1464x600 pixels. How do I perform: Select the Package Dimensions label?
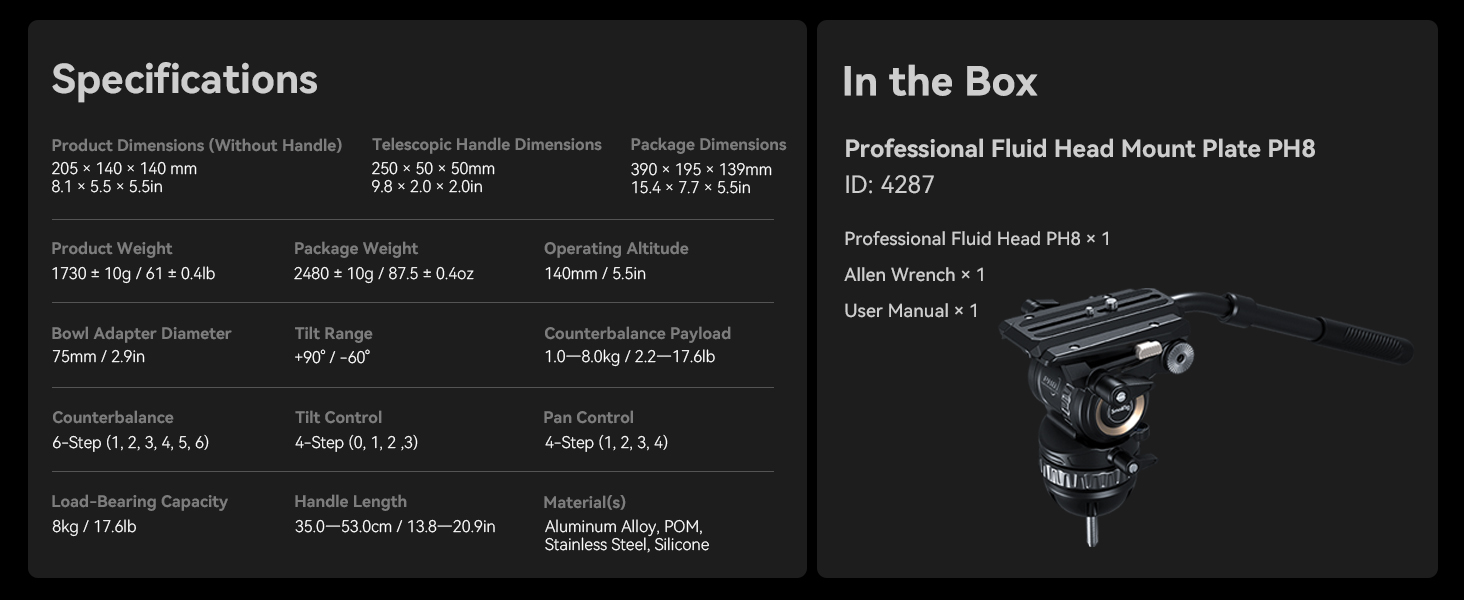[708, 145]
